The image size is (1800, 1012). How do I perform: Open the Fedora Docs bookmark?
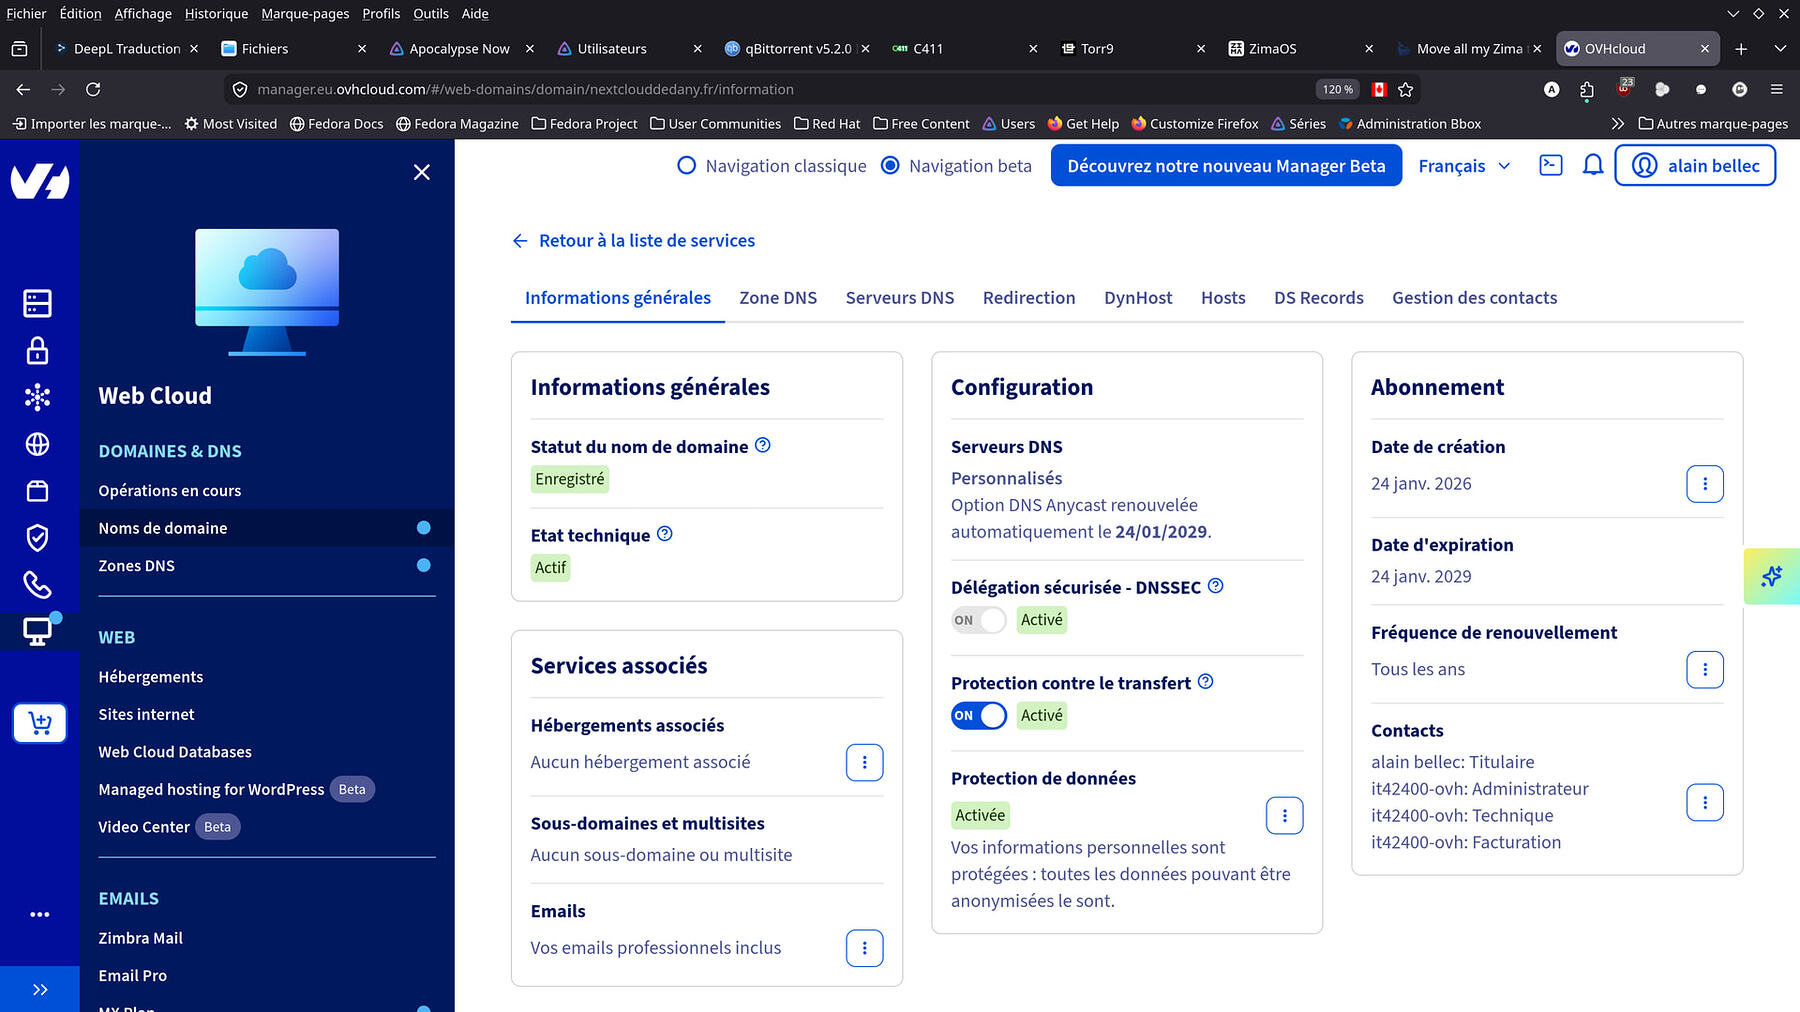coord(336,124)
